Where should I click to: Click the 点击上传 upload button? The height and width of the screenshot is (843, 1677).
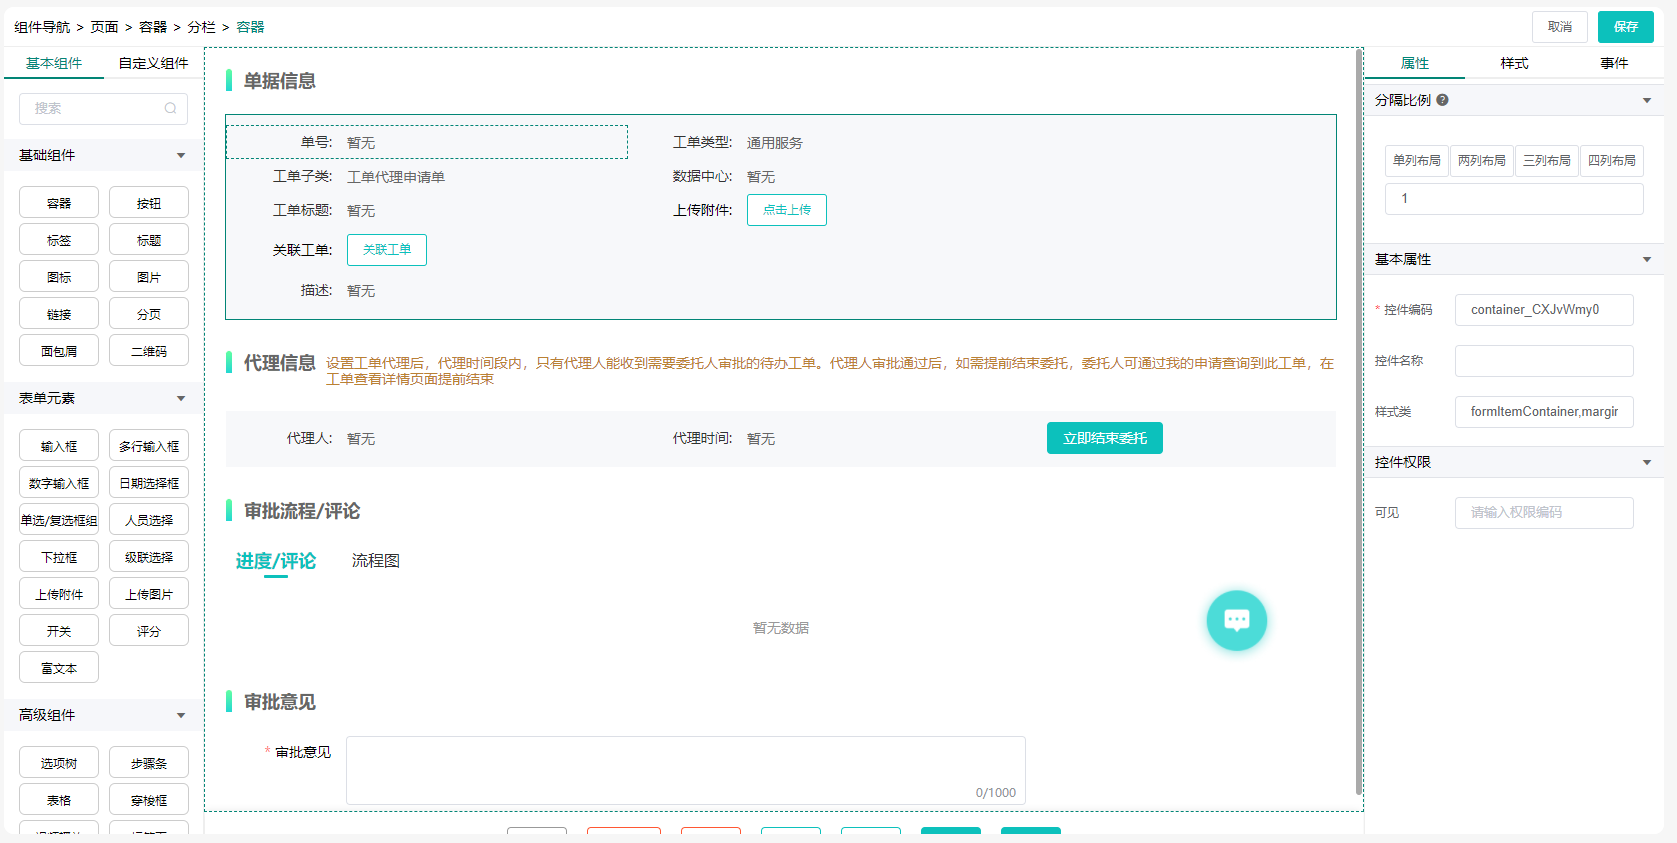click(x=787, y=210)
